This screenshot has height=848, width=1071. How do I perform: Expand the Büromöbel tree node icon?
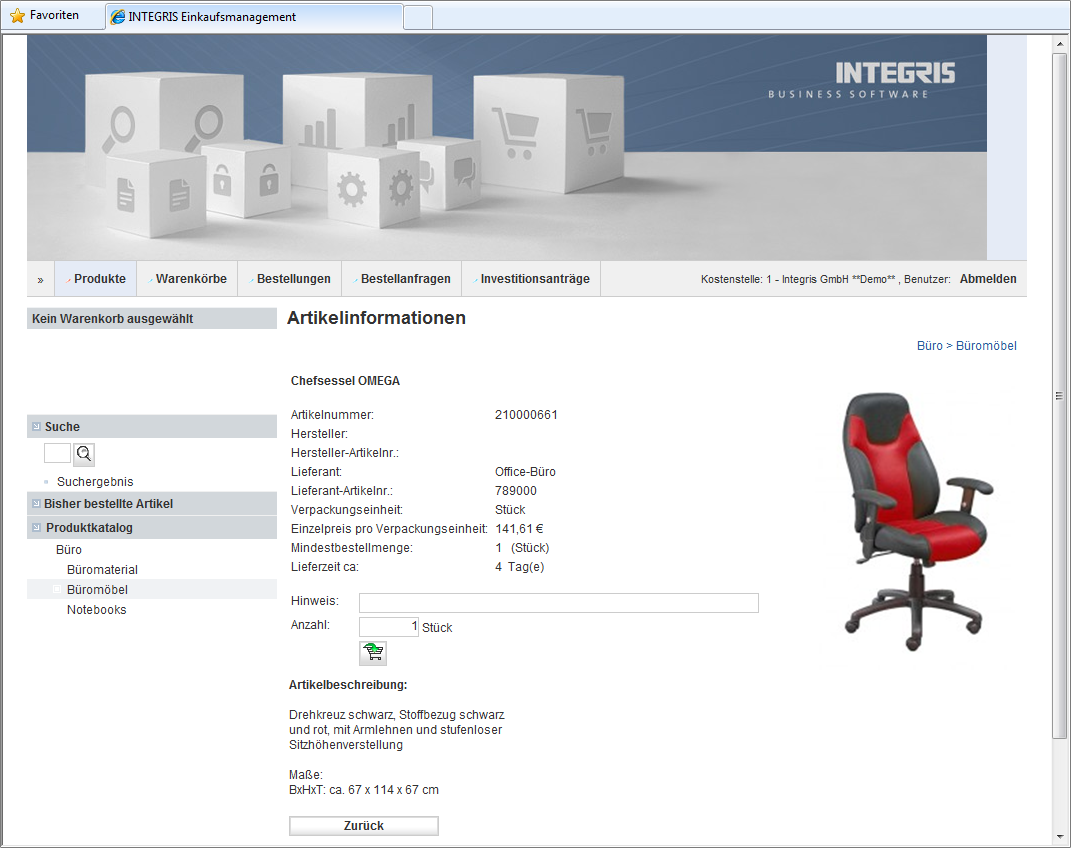coord(57,589)
